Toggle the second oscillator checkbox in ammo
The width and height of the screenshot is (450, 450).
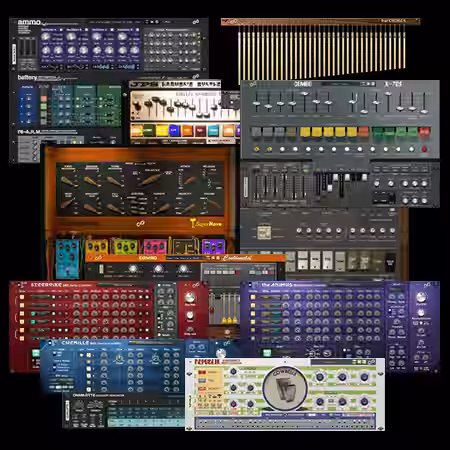click(87, 30)
